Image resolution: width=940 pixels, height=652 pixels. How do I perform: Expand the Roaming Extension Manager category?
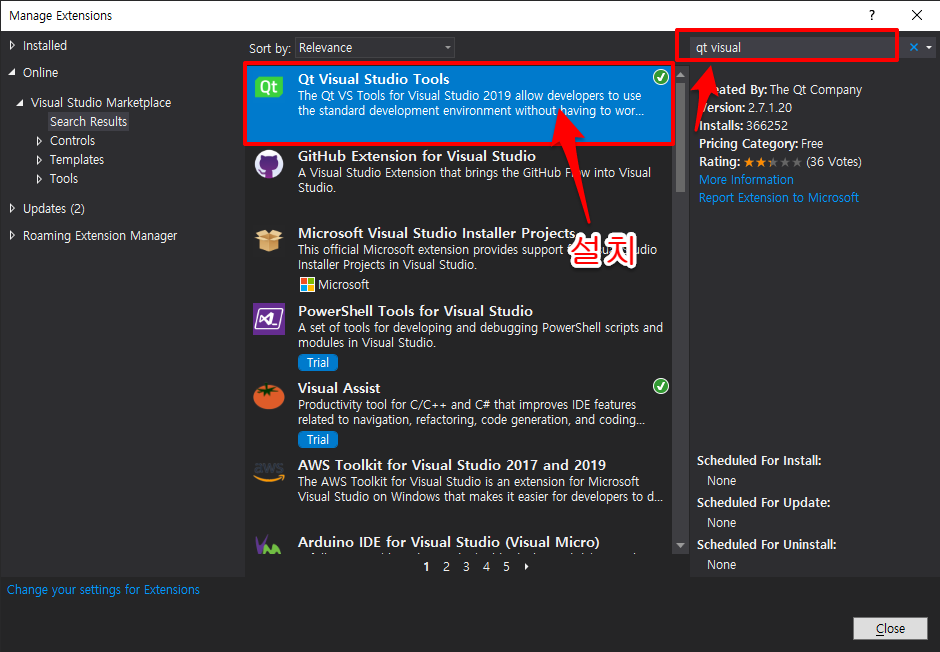(x=12, y=236)
